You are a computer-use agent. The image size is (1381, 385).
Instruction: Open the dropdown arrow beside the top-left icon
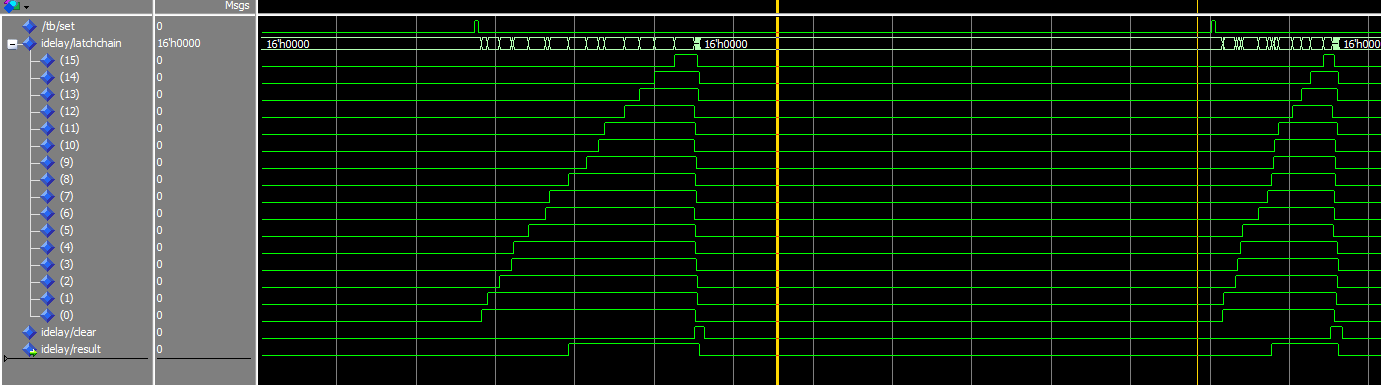click(x=26, y=6)
